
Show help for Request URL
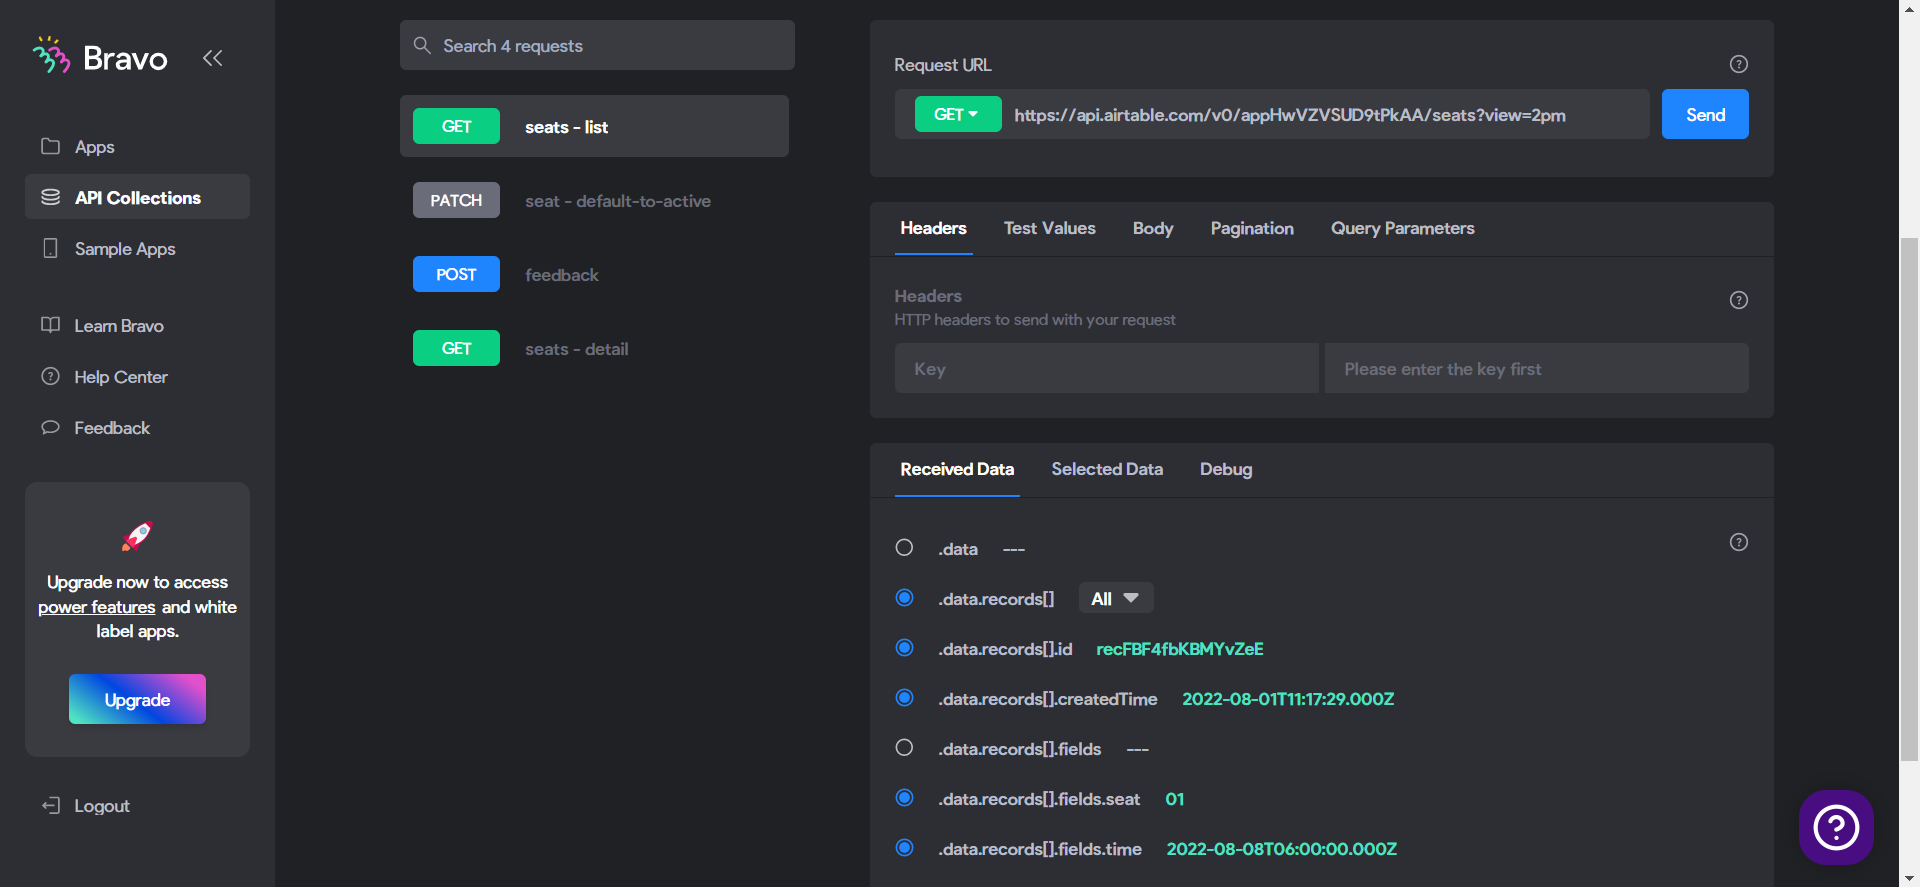click(1739, 64)
